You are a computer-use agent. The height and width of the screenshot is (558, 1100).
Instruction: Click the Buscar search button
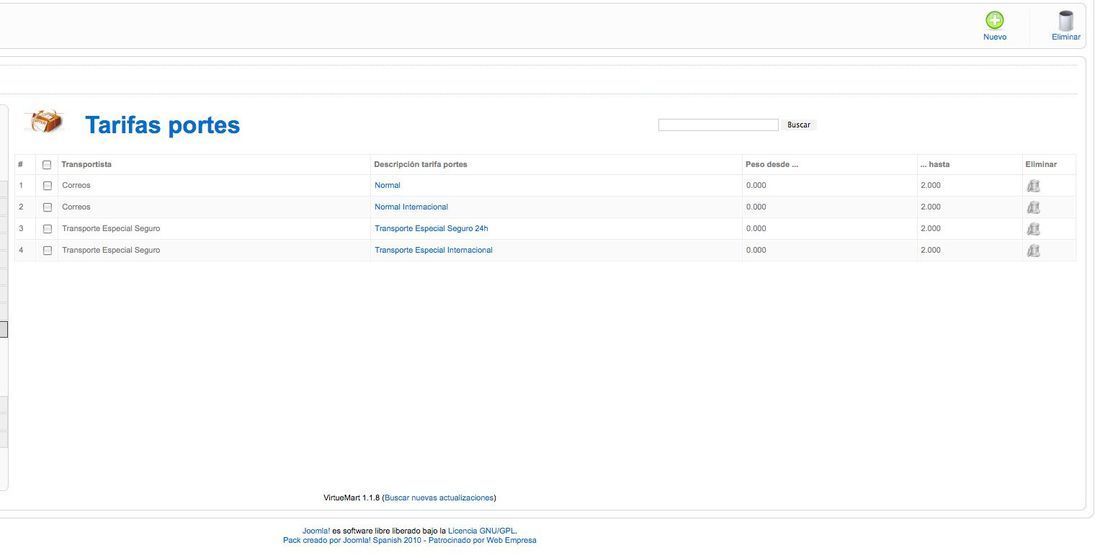click(x=798, y=125)
